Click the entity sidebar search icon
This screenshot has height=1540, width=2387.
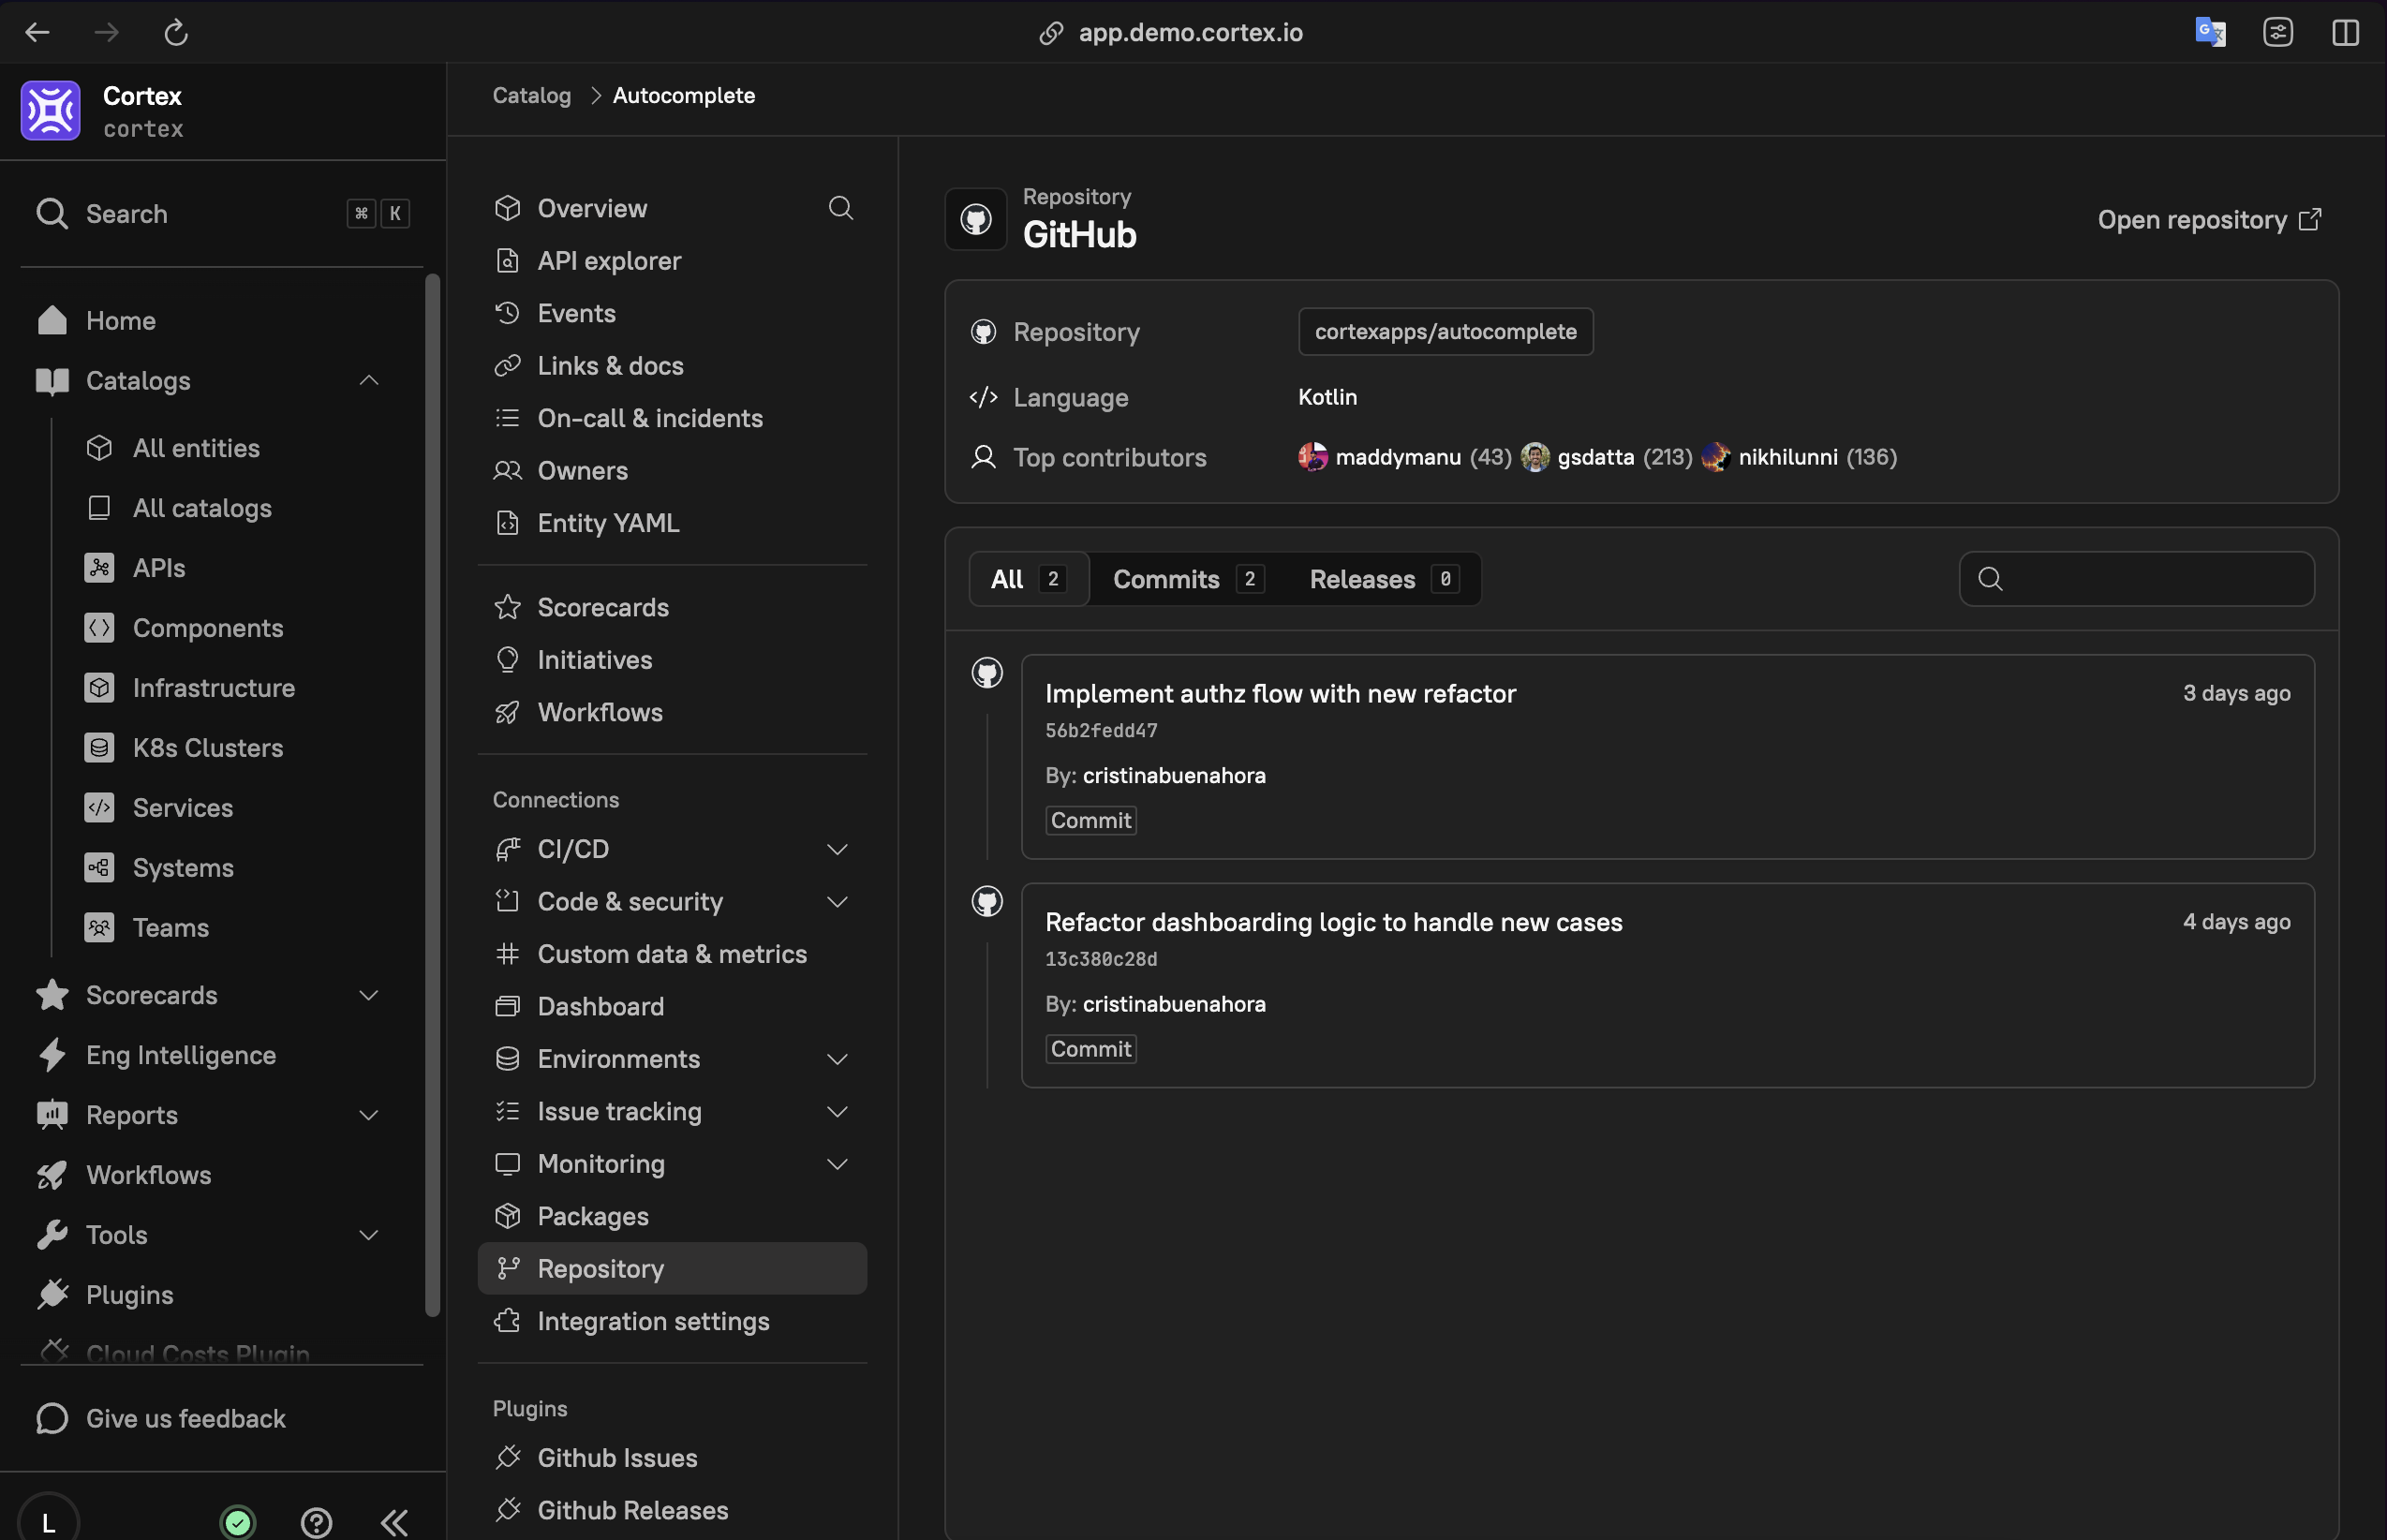pyautogui.click(x=840, y=208)
